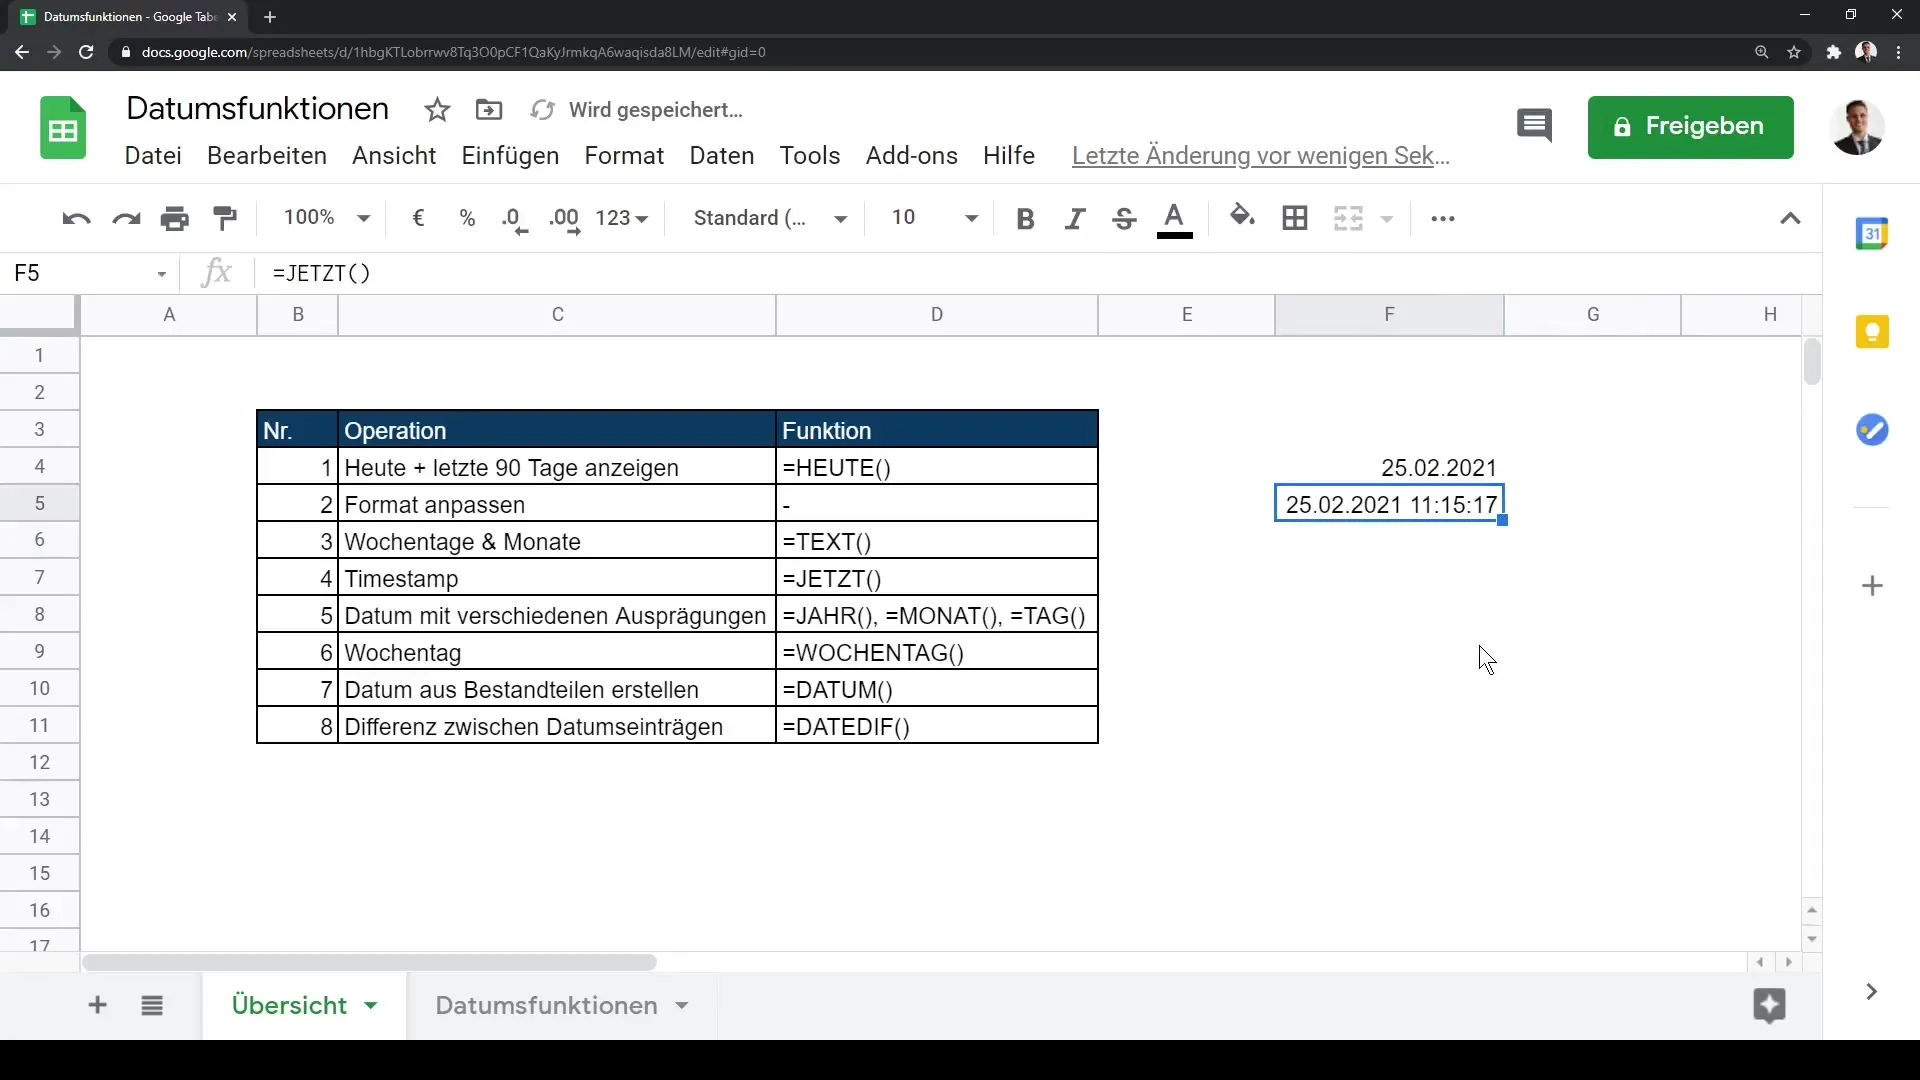The width and height of the screenshot is (1920, 1080).
Task: Open the Übersicht tab dropdown arrow
Action: point(371,1006)
